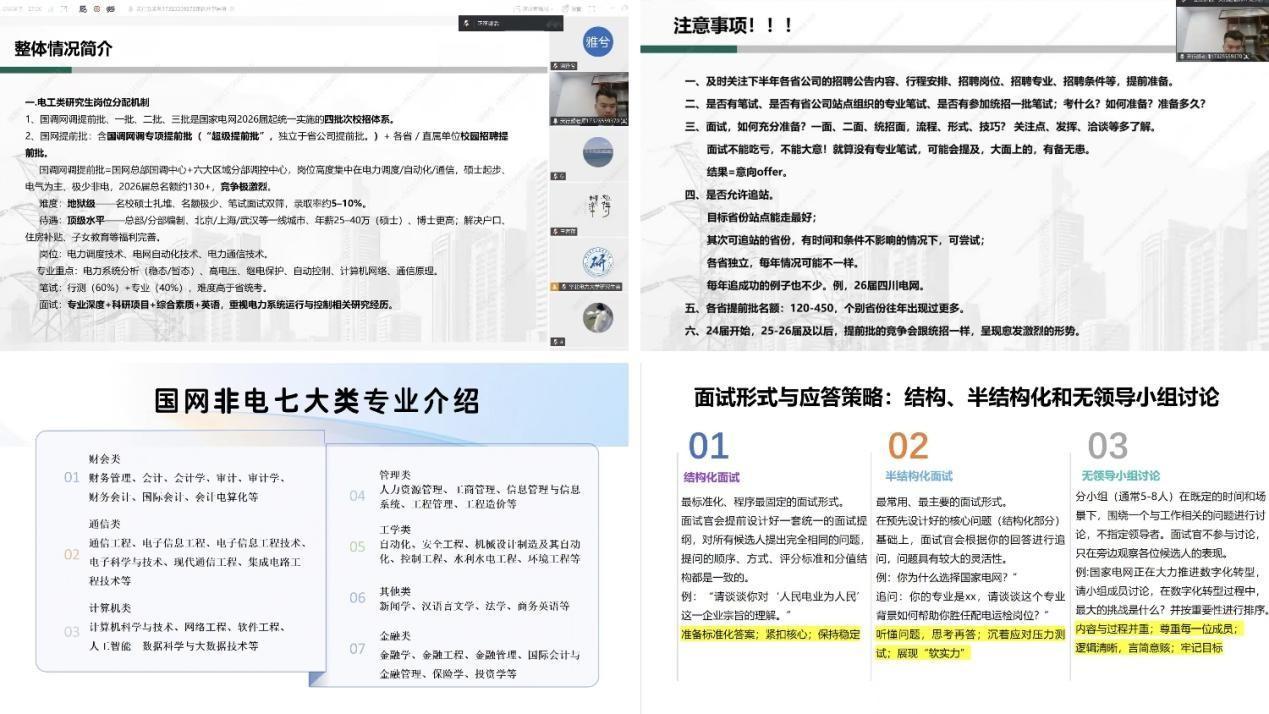Click the 工学类 category heading
Screen dimensions: 1269x714
pos(395,529)
